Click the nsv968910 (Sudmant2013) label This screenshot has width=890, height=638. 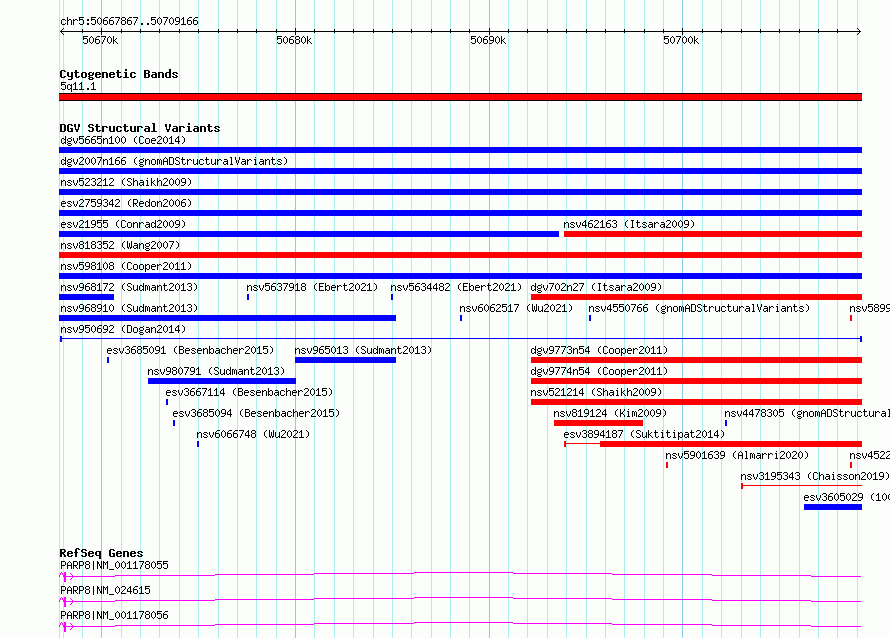129,308
